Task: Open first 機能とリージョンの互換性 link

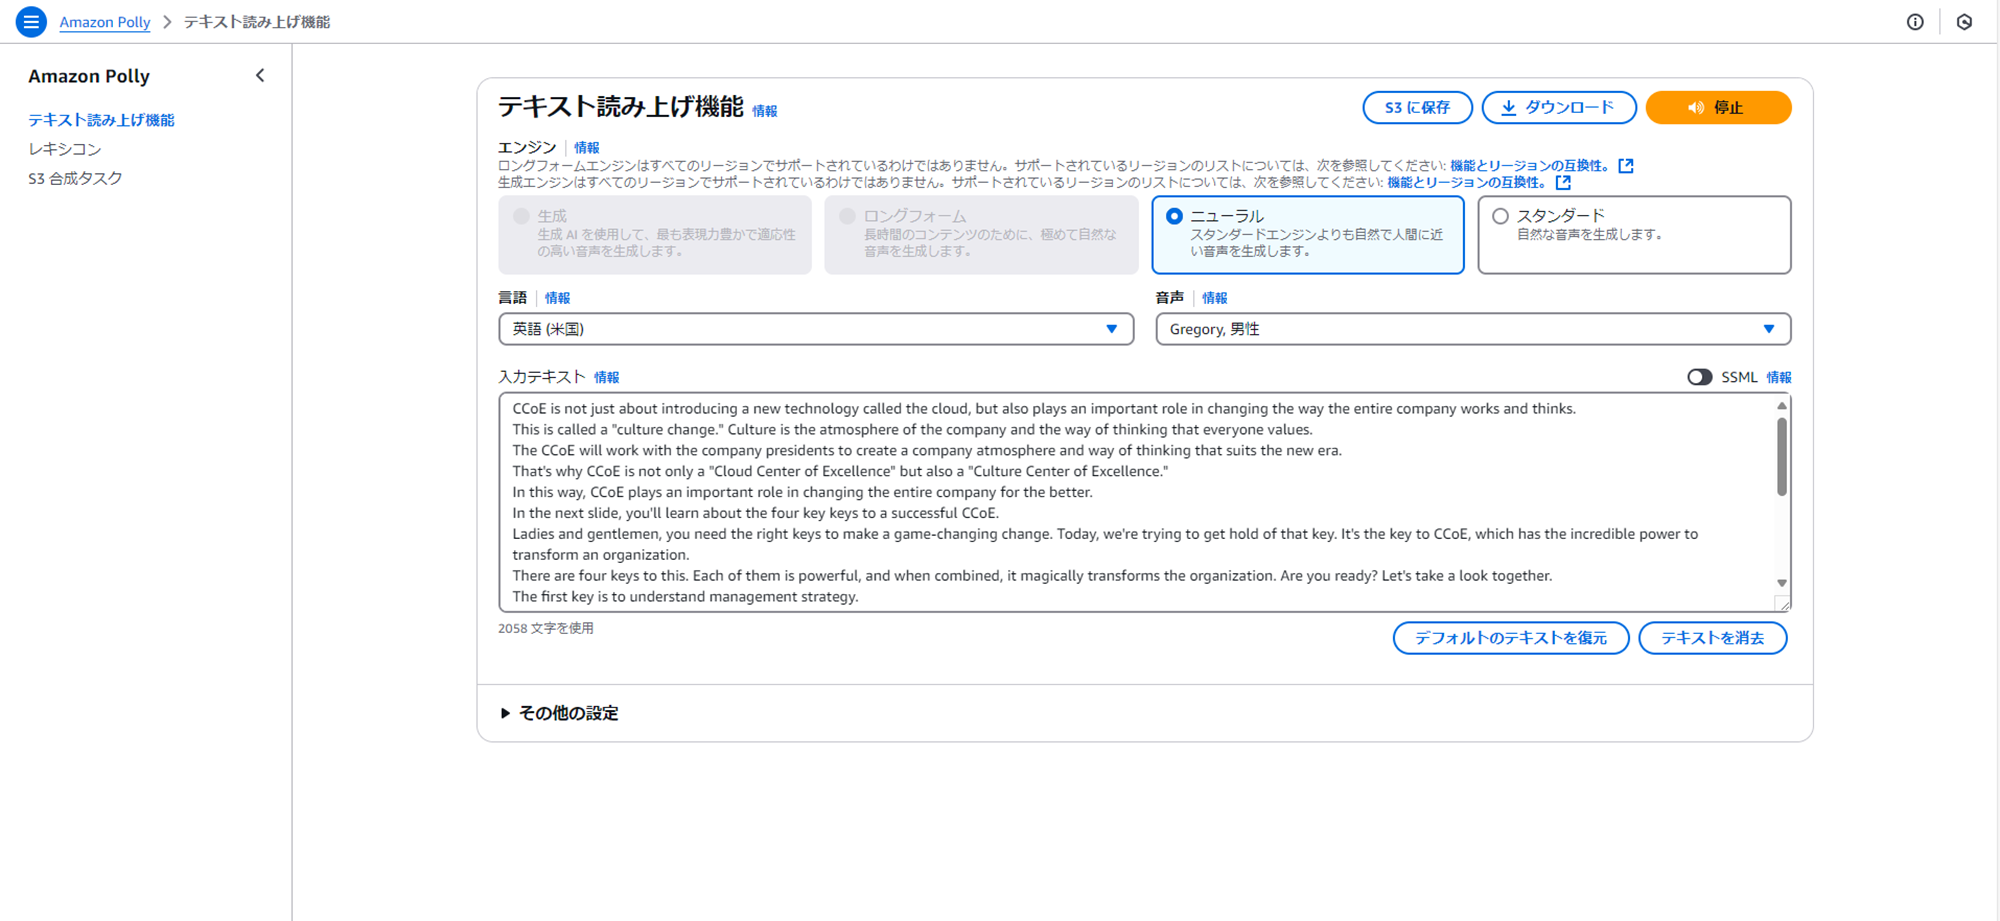Action: pyautogui.click(x=1529, y=166)
